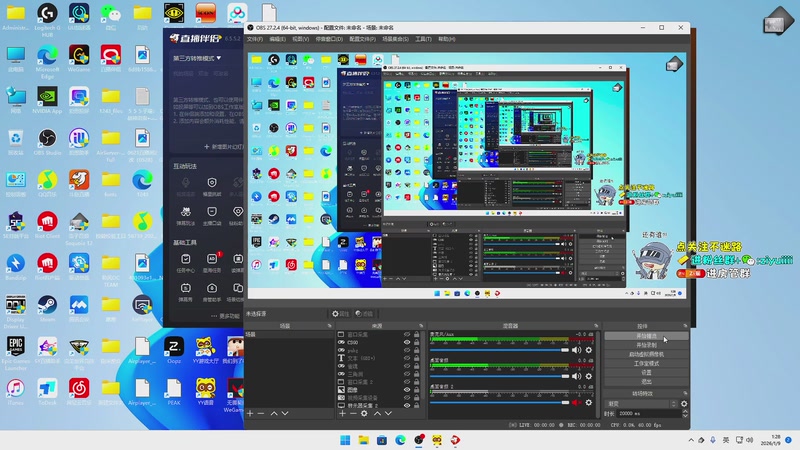Open Edge browser from the taskbar
800x450 pixels.
[x=400, y=440]
